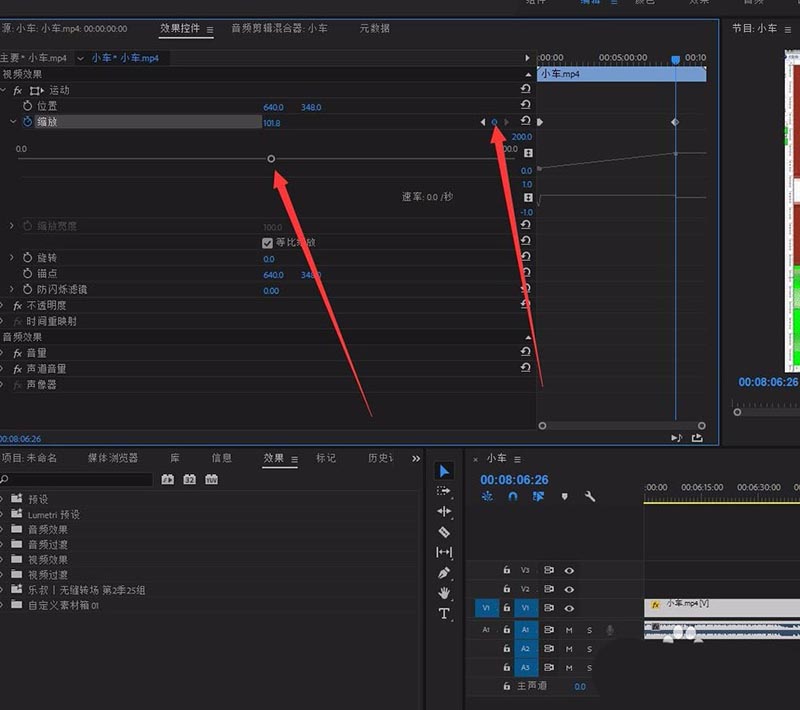Toggle sync lock on track A3
800x710 pixels.
[x=549, y=667]
